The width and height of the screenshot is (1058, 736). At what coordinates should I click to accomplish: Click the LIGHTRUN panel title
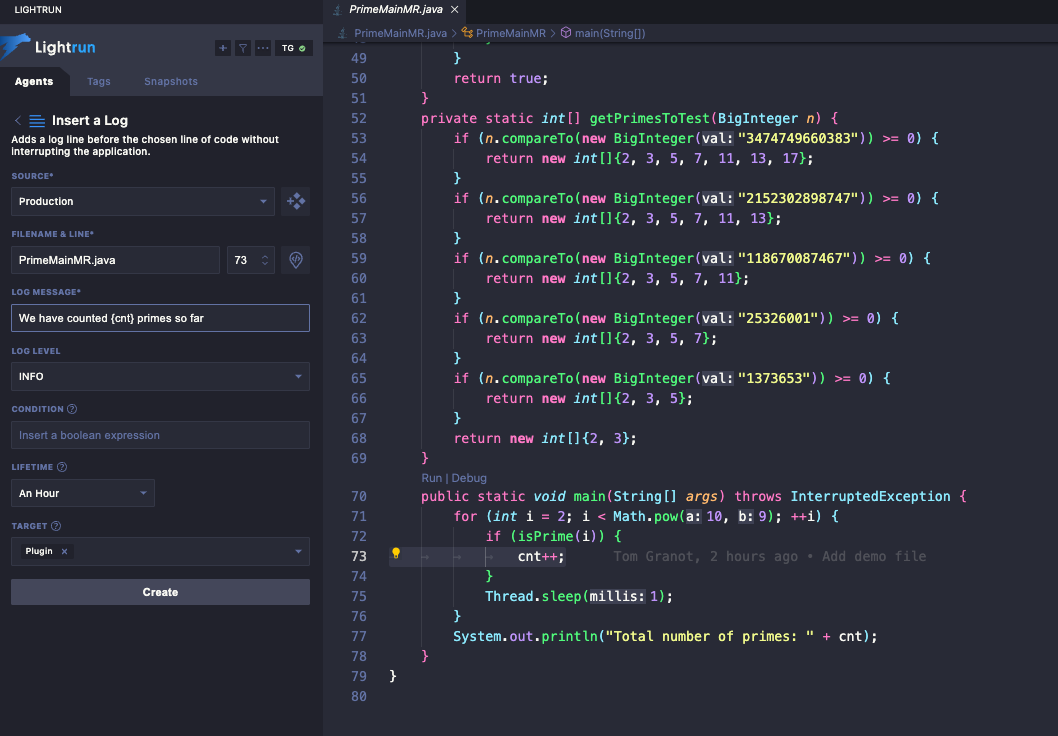coord(38,9)
